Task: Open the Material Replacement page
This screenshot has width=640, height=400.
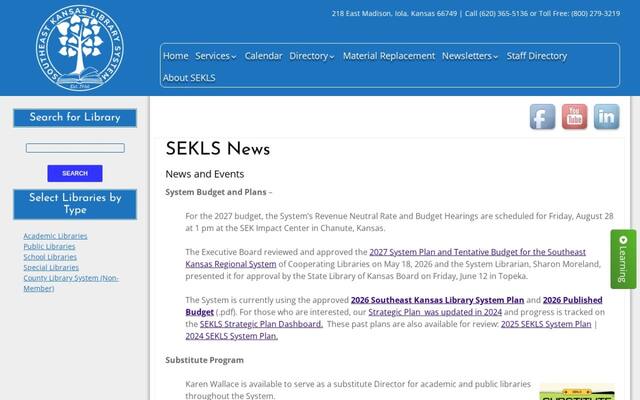Action: pos(389,56)
